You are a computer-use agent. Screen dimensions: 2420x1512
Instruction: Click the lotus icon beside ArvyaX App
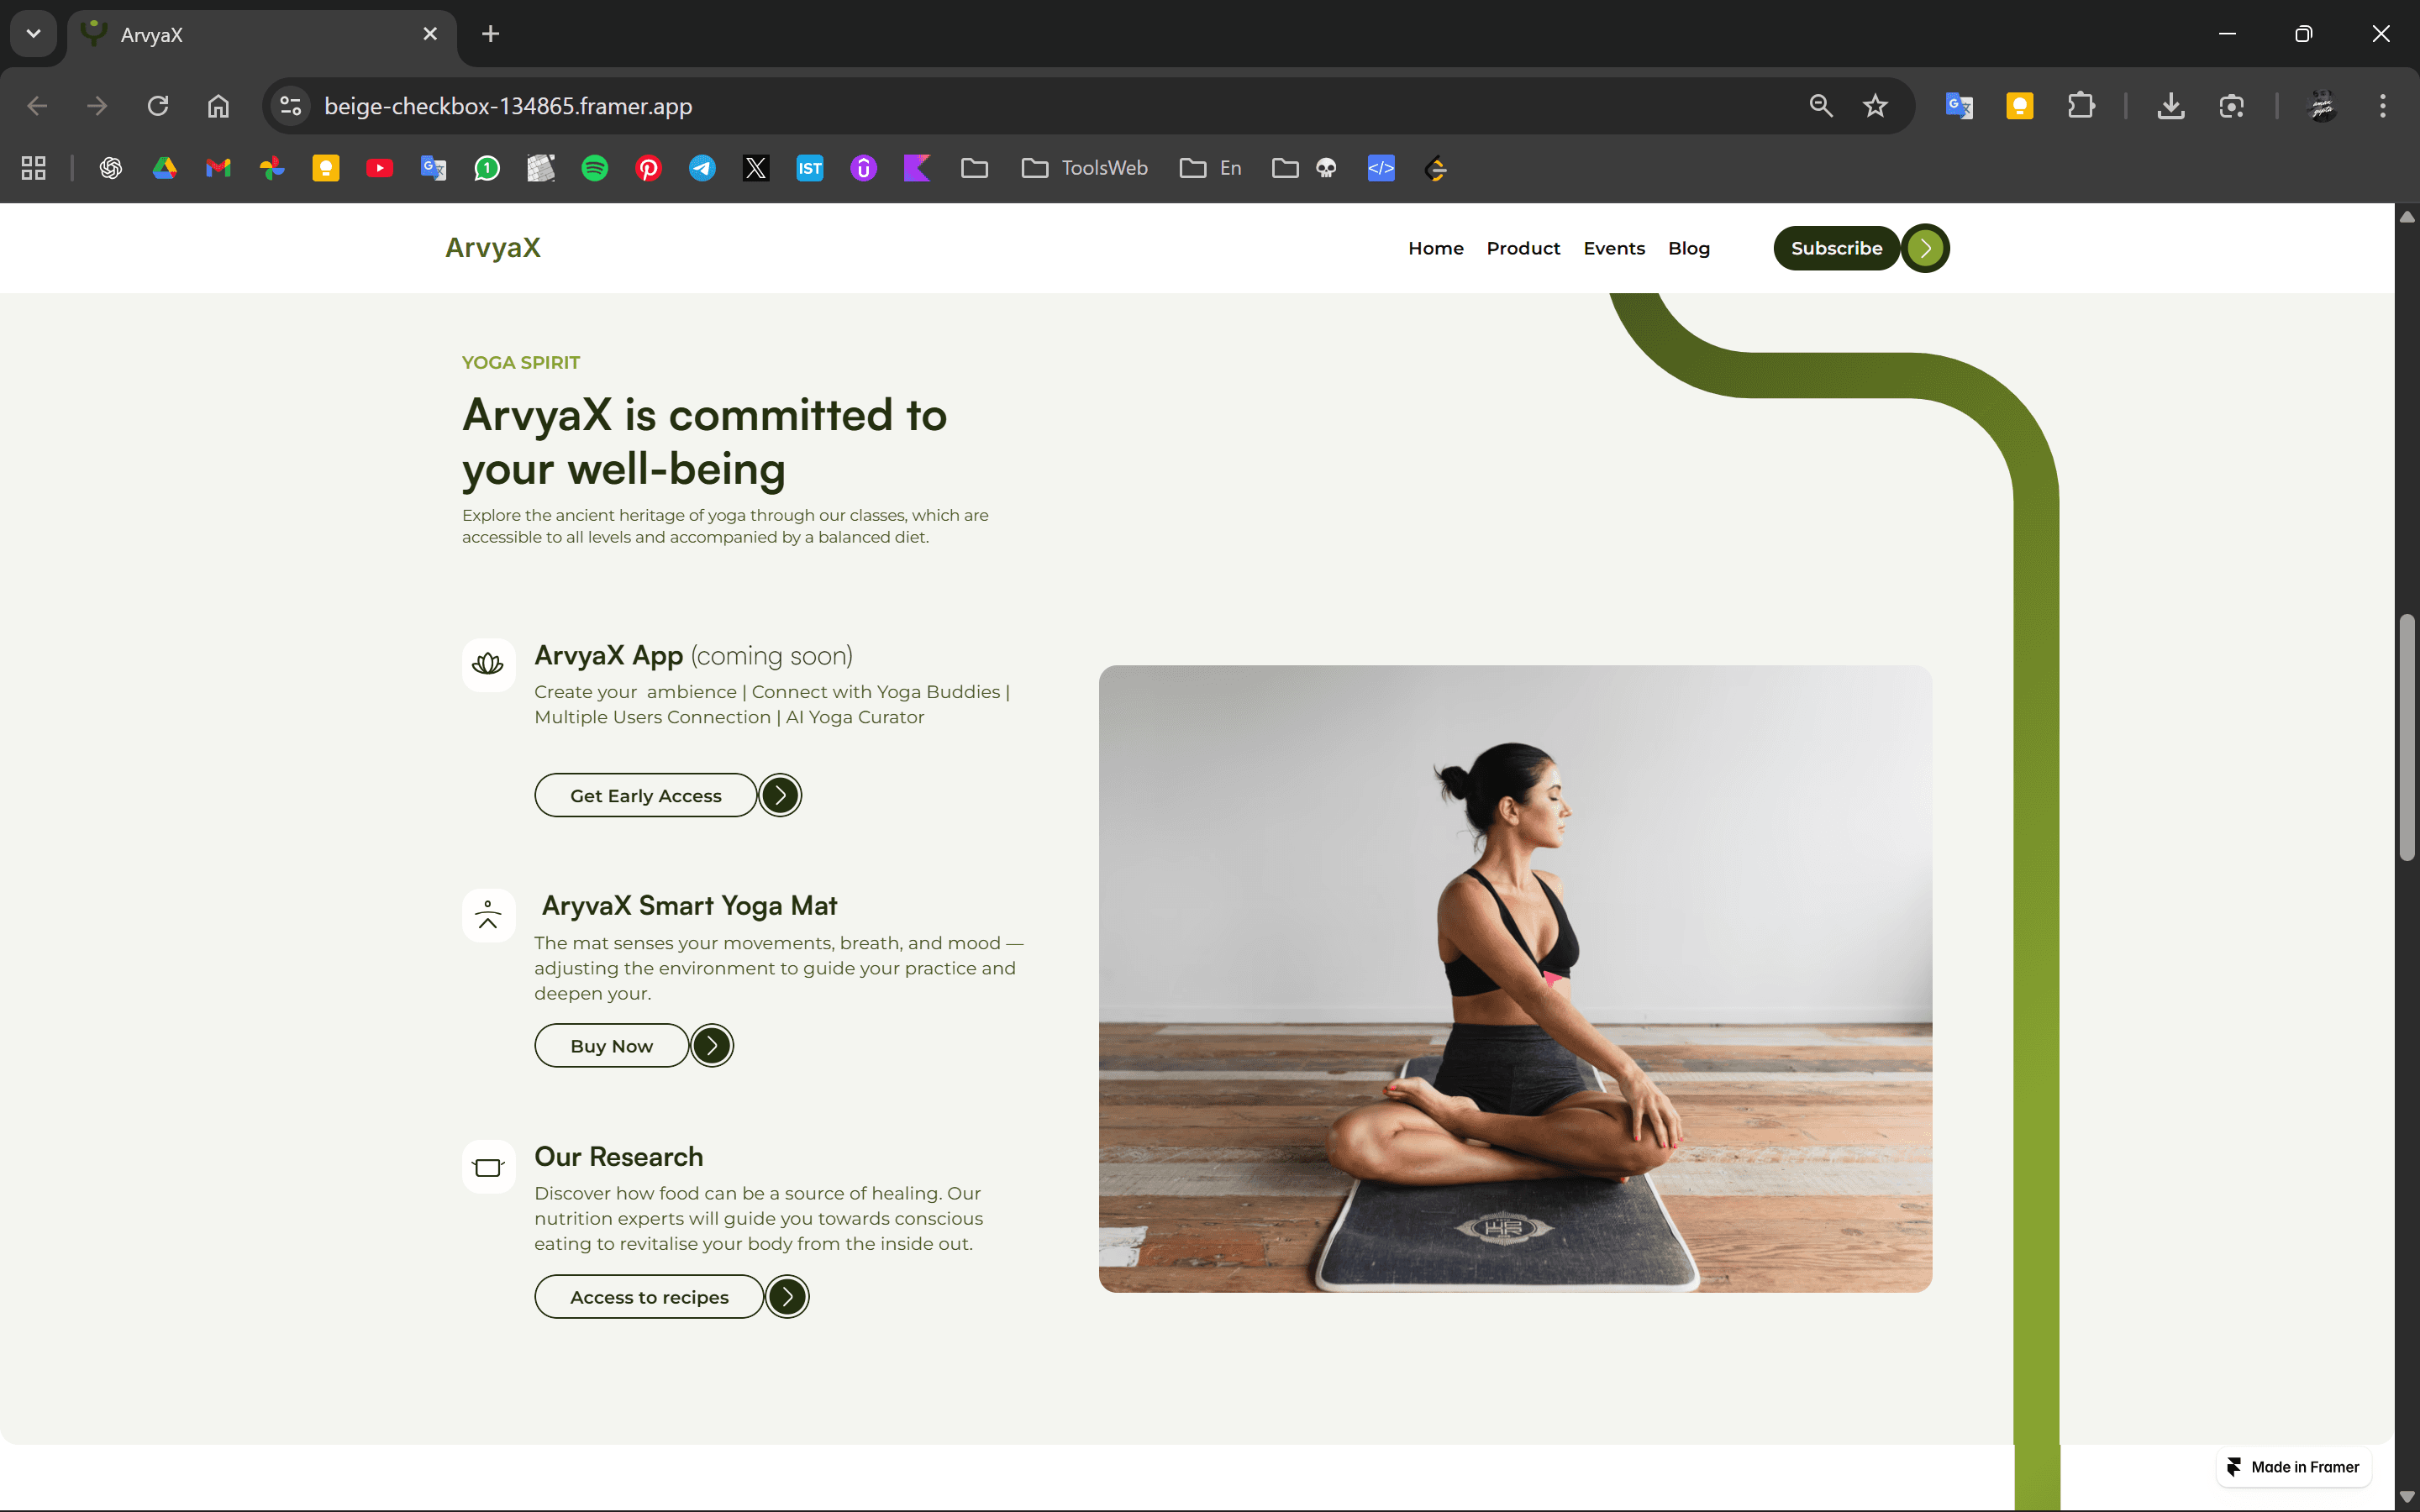click(x=488, y=664)
